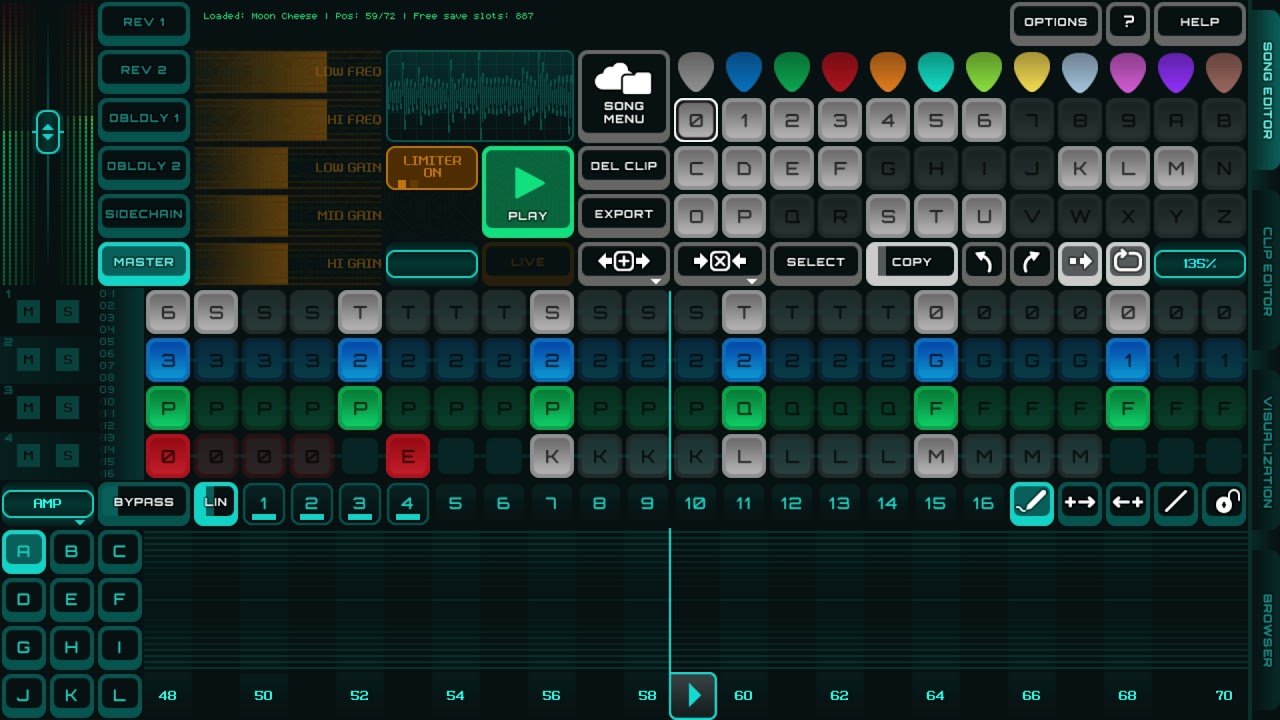Click the COPY button
1280x720 pixels.
coord(911,263)
